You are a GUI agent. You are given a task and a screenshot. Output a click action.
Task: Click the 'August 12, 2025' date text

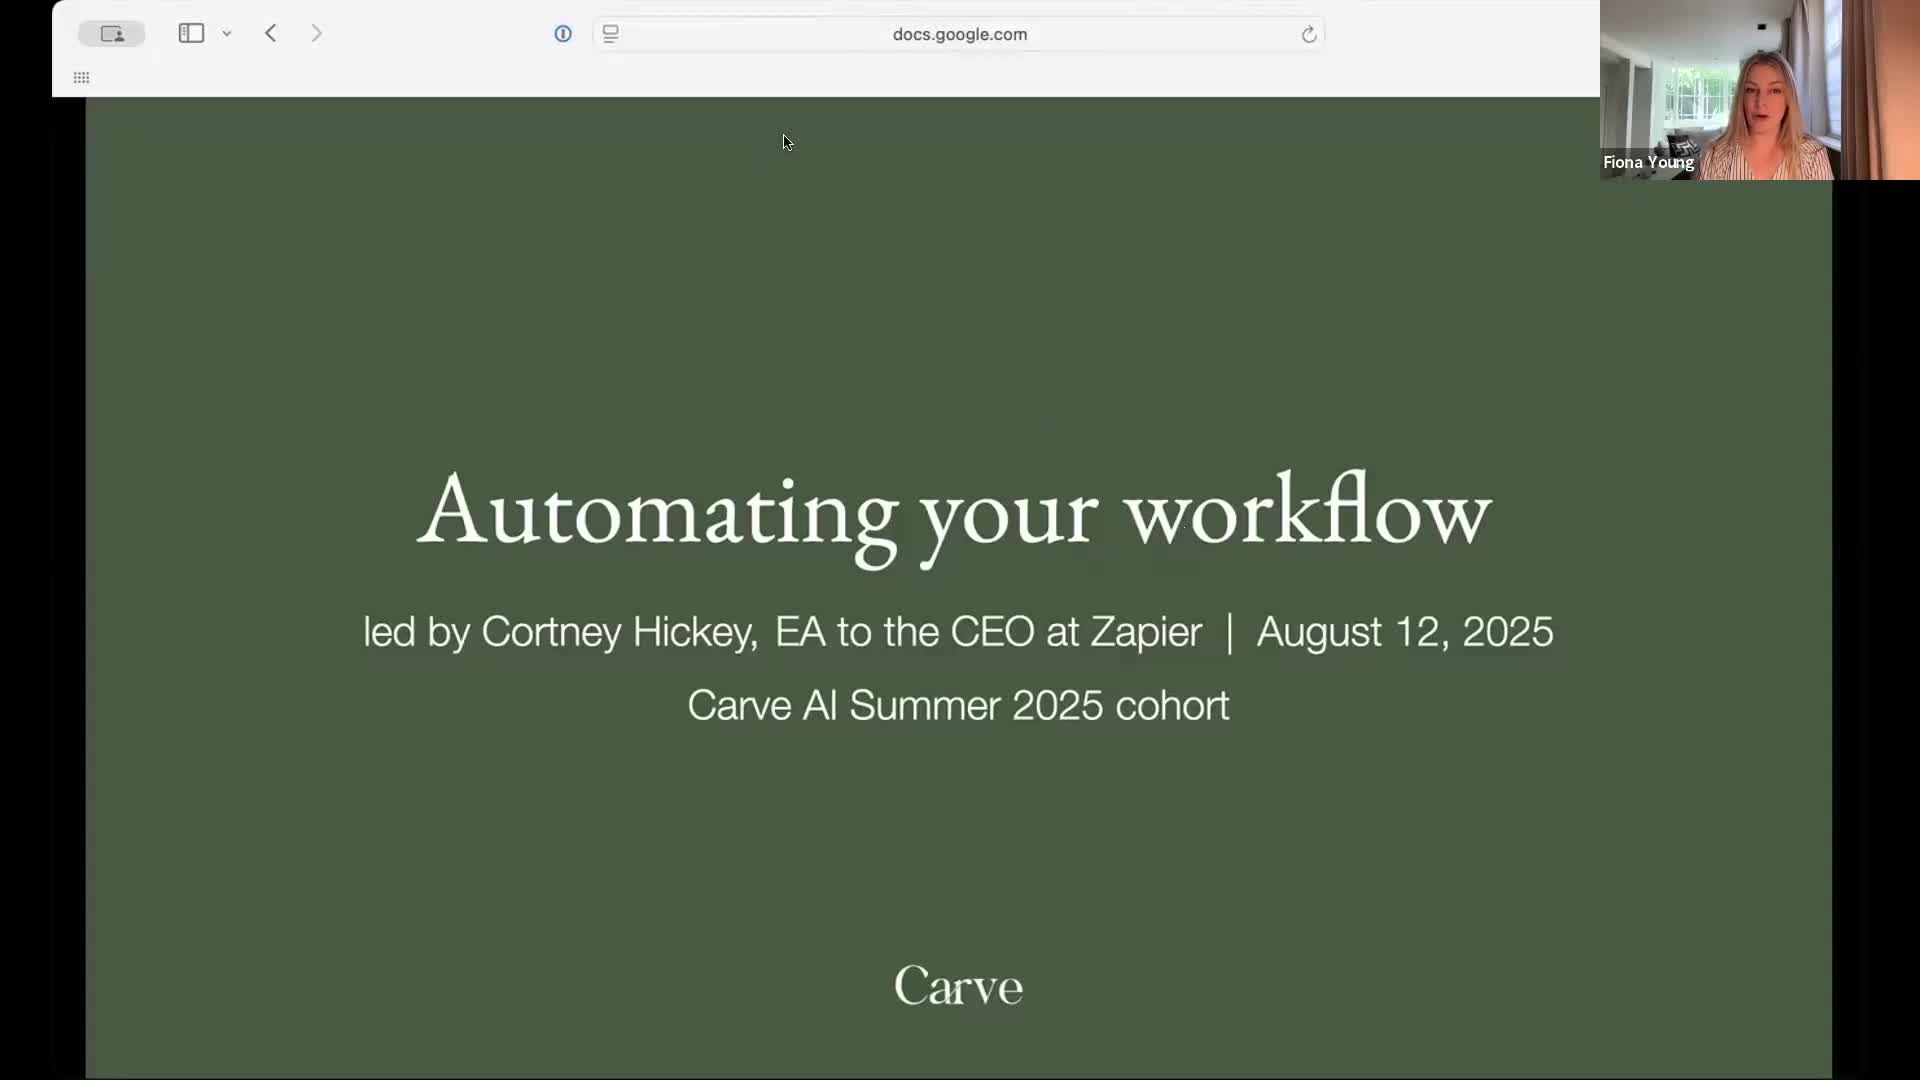pyautogui.click(x=1404, y=632)
